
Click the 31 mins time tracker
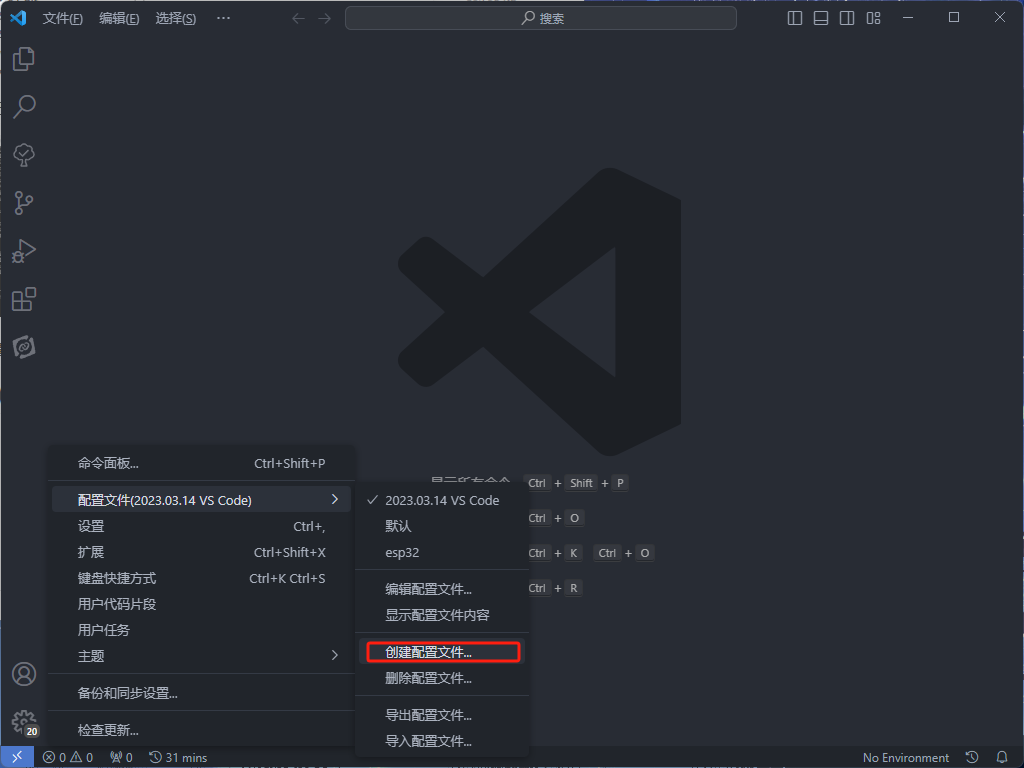click(x=178, y=758)
